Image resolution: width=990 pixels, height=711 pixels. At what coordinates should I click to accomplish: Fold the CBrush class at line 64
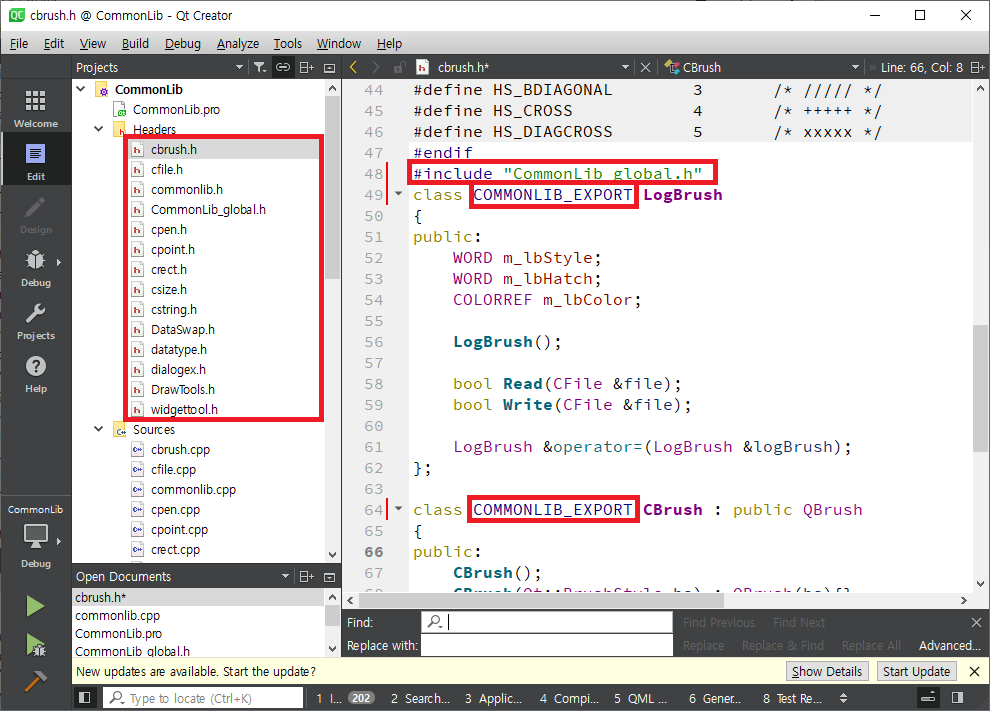coord(398,508)
